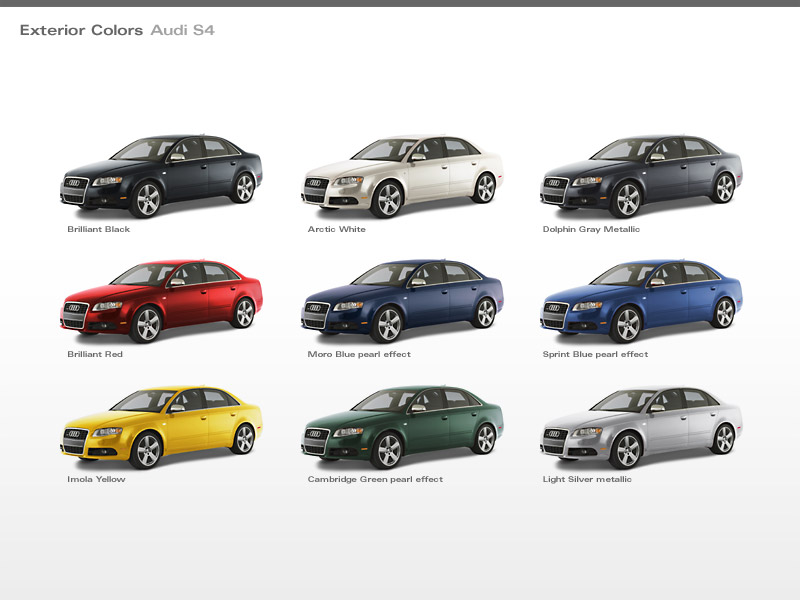Choose the Arctic White car image
The width and height of the screenshot is (800, 600).
tap(401, 176)
